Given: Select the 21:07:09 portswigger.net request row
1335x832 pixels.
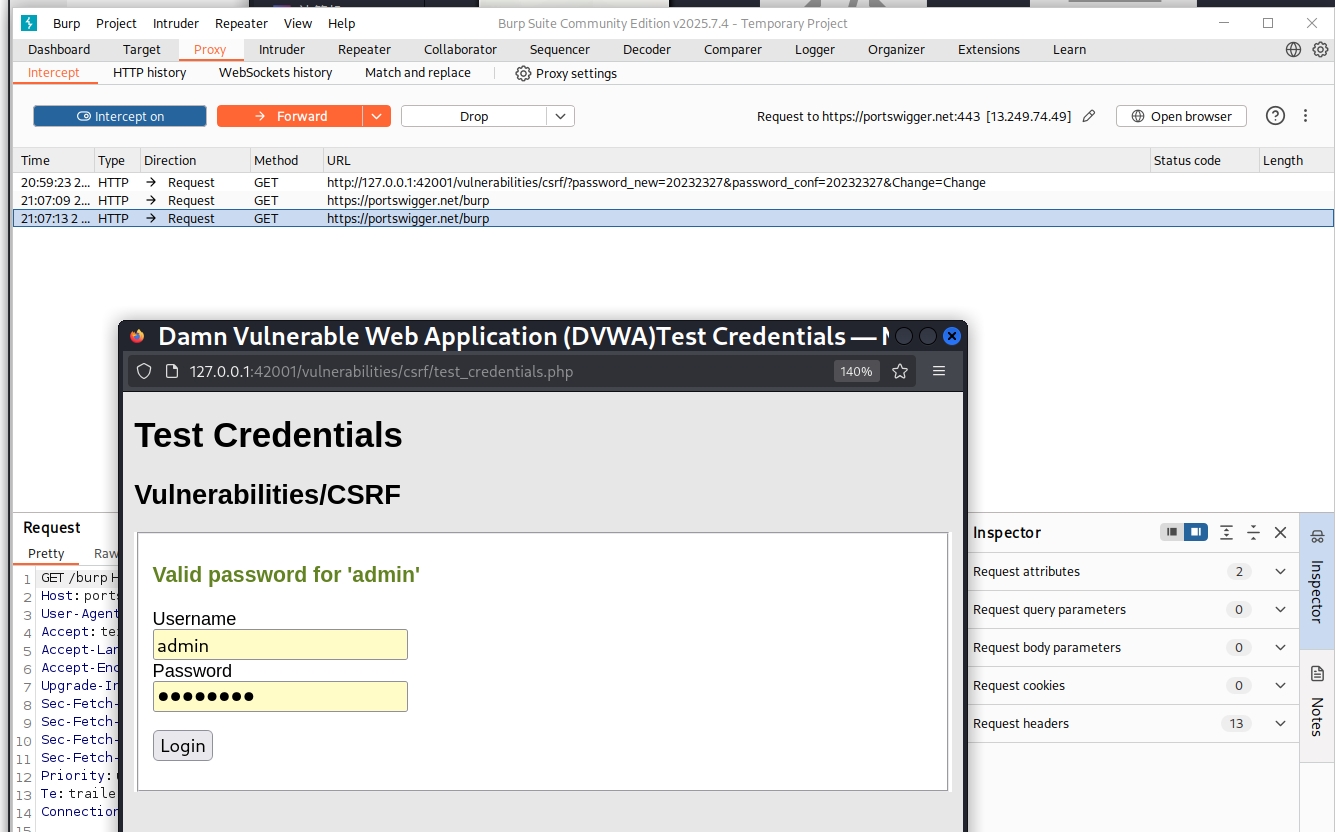Looking at the screenshot, I should (673, 200).
